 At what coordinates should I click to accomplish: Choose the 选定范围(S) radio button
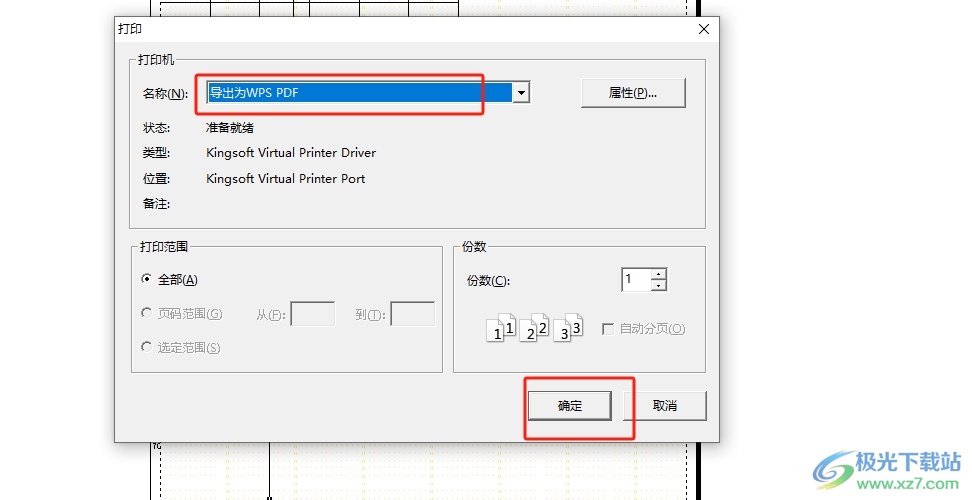tap(146, 347)
